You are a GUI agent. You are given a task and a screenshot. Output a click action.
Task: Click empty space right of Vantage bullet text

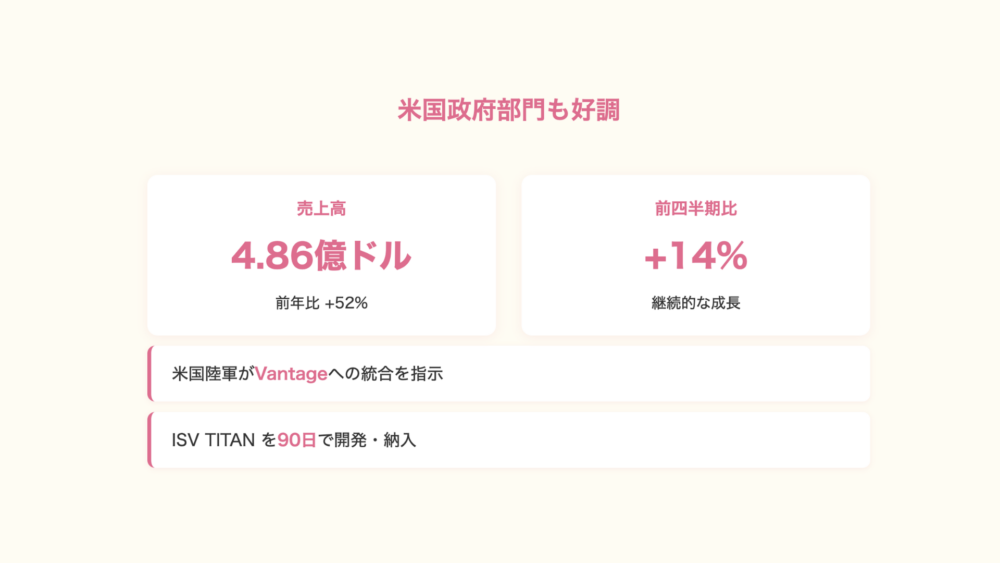click(650, 374)
